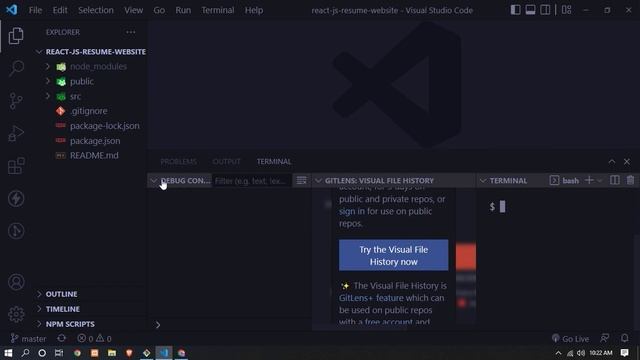Image resolution: width=640 pixels, height=360 pixels.
Task: Maximize the panel size with caret
Action: coord(611,162)
